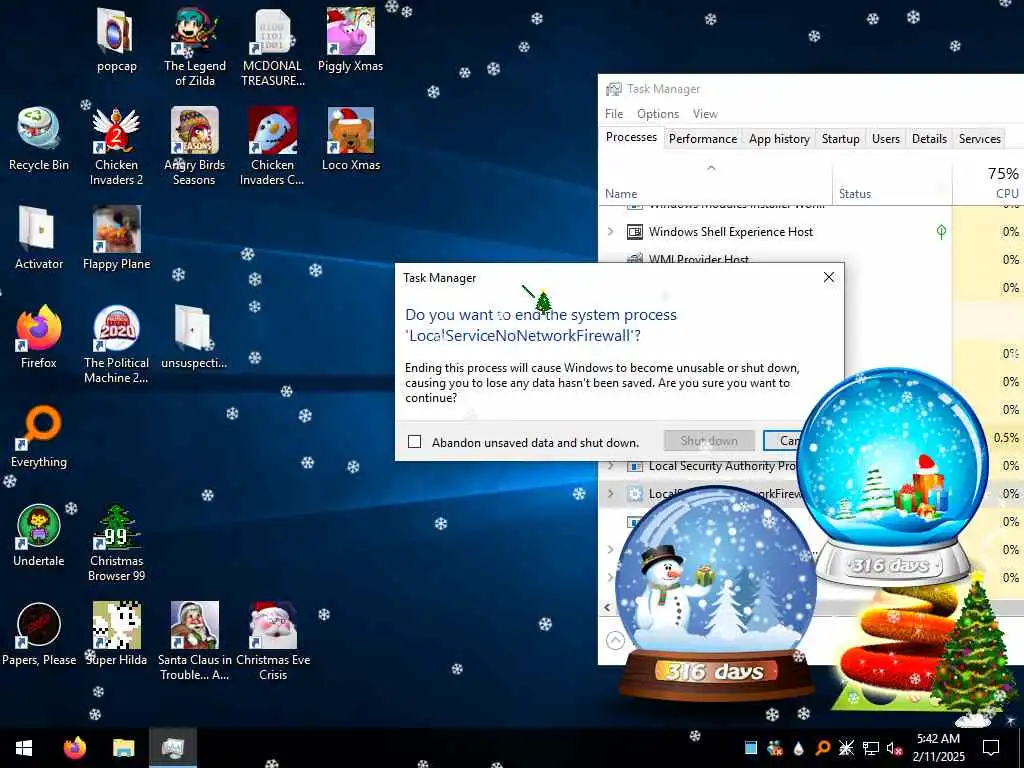Select Santa Claus in Trouble icon
1024x768 pixels.
pyautogui.click(x=195, y=641)
